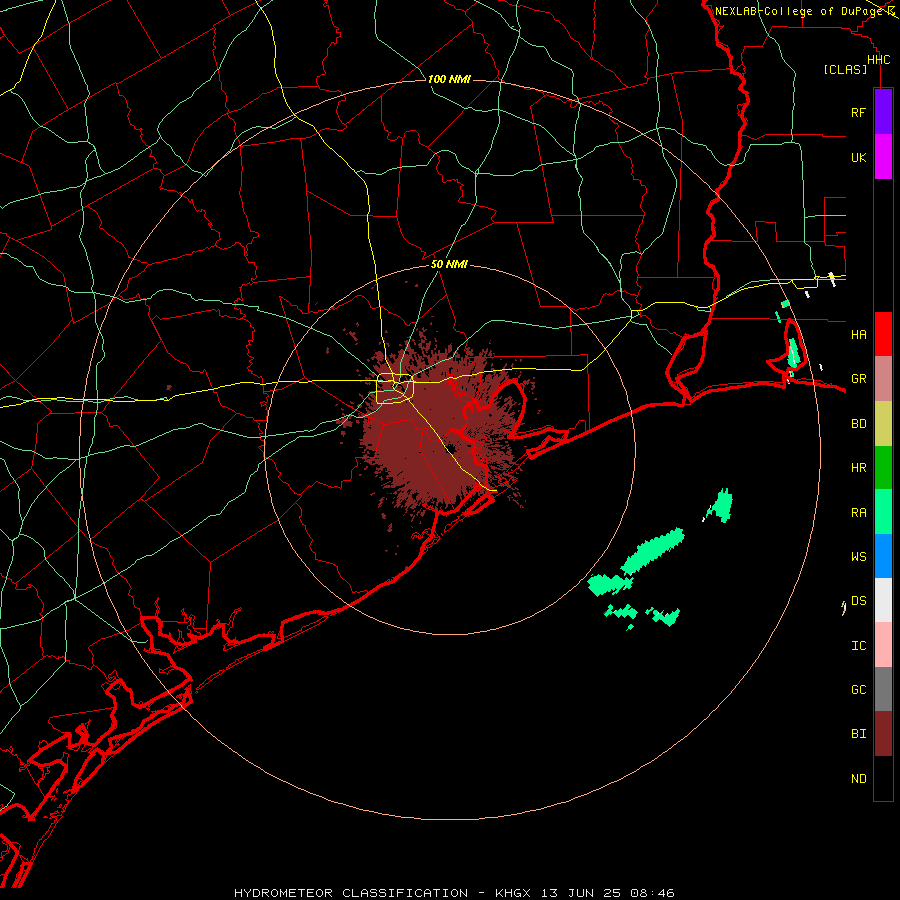Click the RA light green legend swatch
900x900 pixels.
(883, 512)
